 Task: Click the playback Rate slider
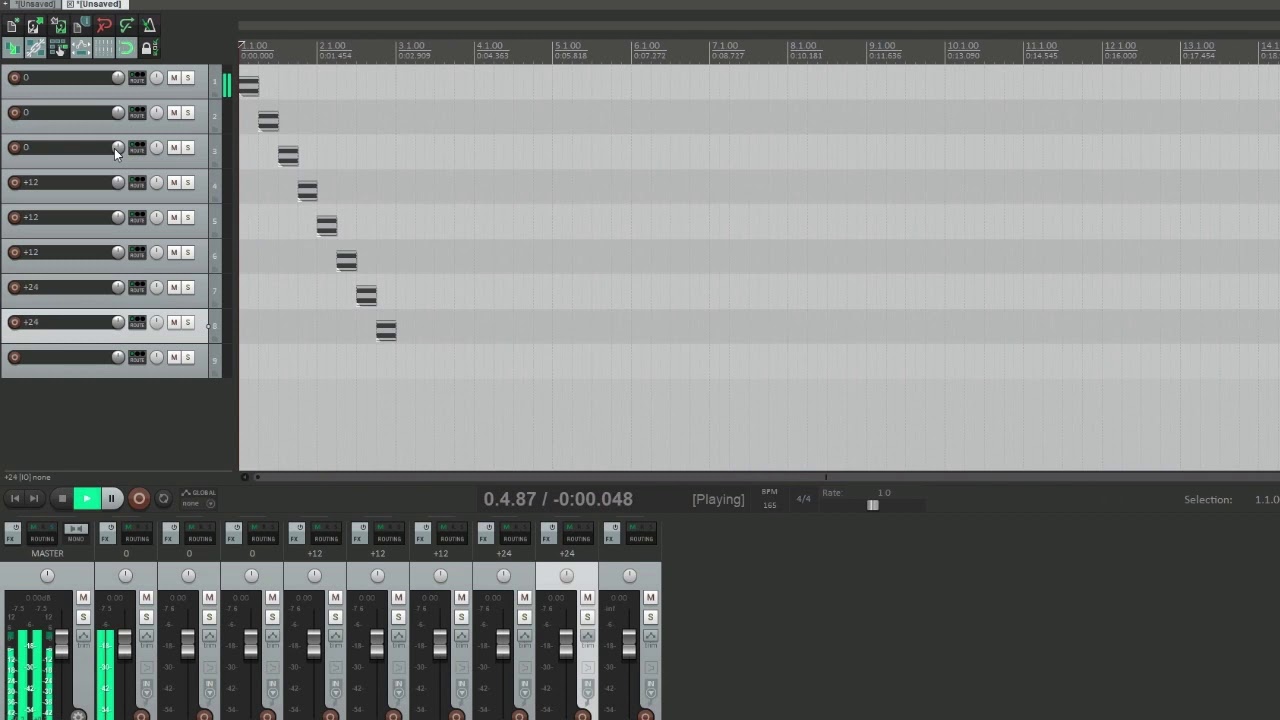pyautogui.click(x=872, y=505)
